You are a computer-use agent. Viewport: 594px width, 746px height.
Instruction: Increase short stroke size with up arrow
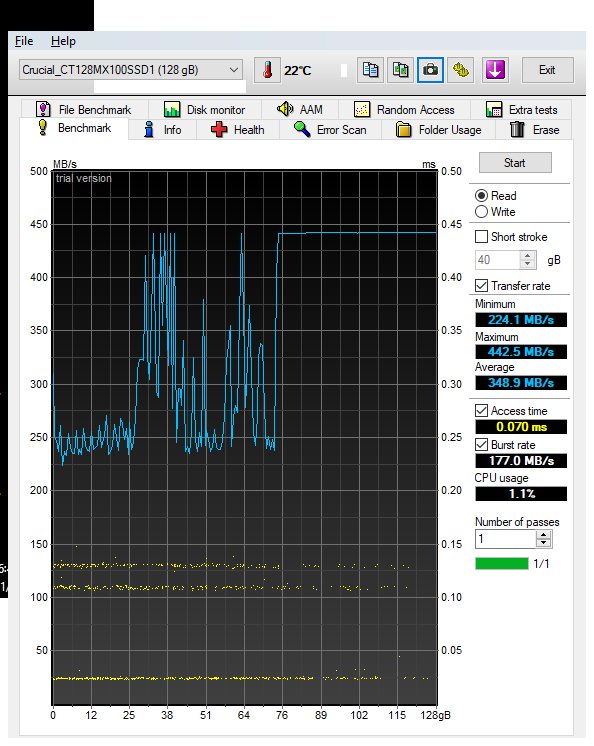(x=527, y=256)
